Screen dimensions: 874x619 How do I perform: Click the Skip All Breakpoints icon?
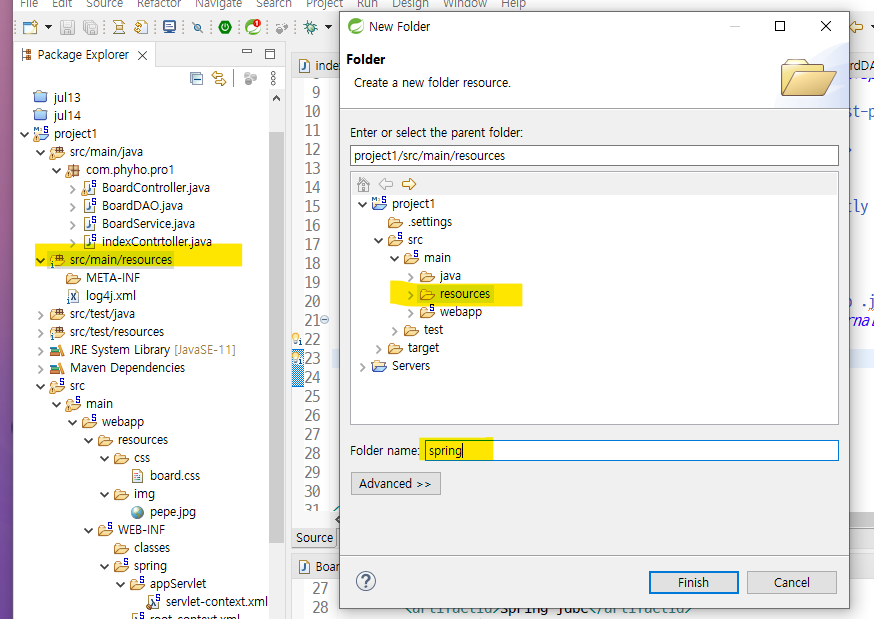(198, 27)
